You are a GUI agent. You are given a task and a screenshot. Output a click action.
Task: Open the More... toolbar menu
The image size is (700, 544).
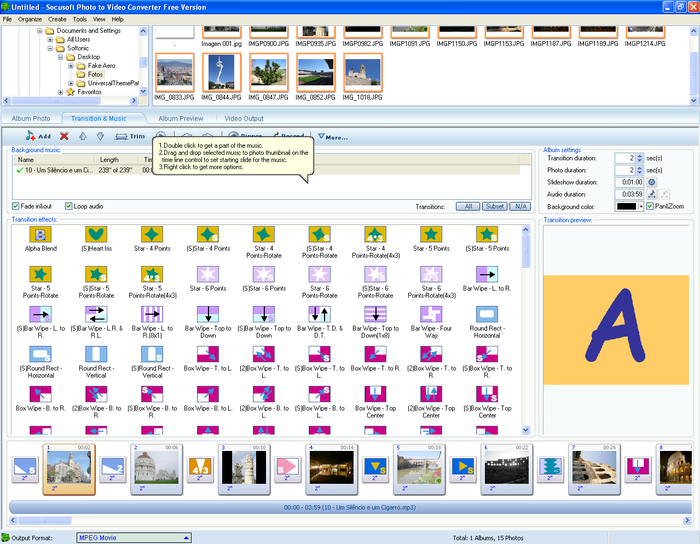[333, 137]
